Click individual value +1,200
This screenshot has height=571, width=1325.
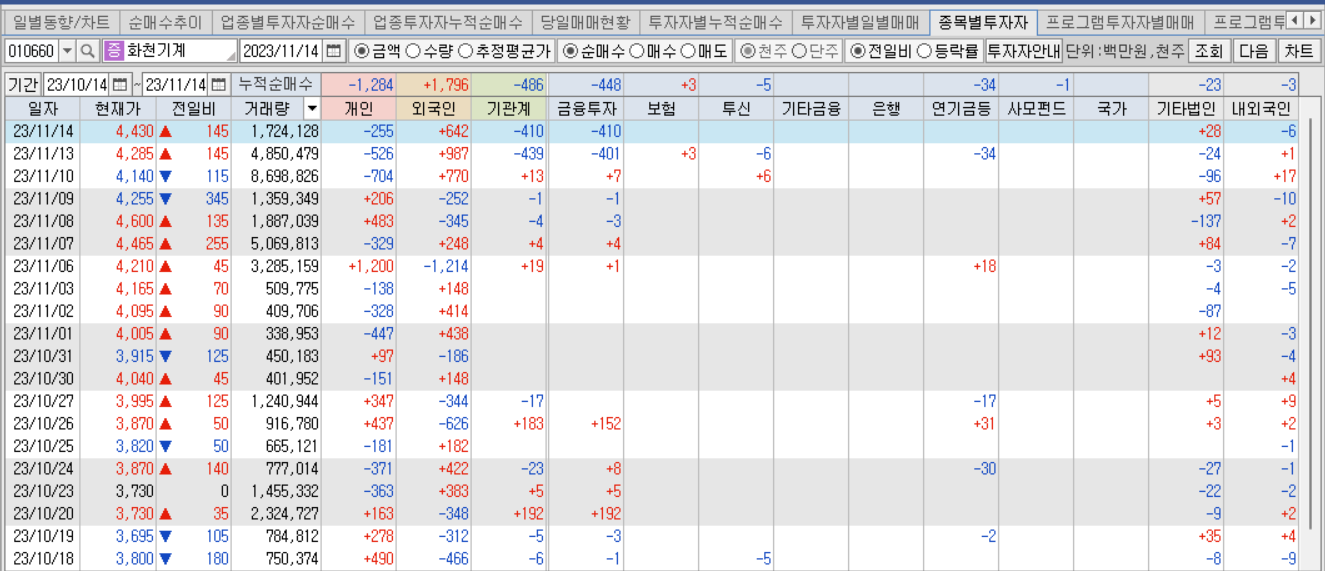tap(370, 266)
